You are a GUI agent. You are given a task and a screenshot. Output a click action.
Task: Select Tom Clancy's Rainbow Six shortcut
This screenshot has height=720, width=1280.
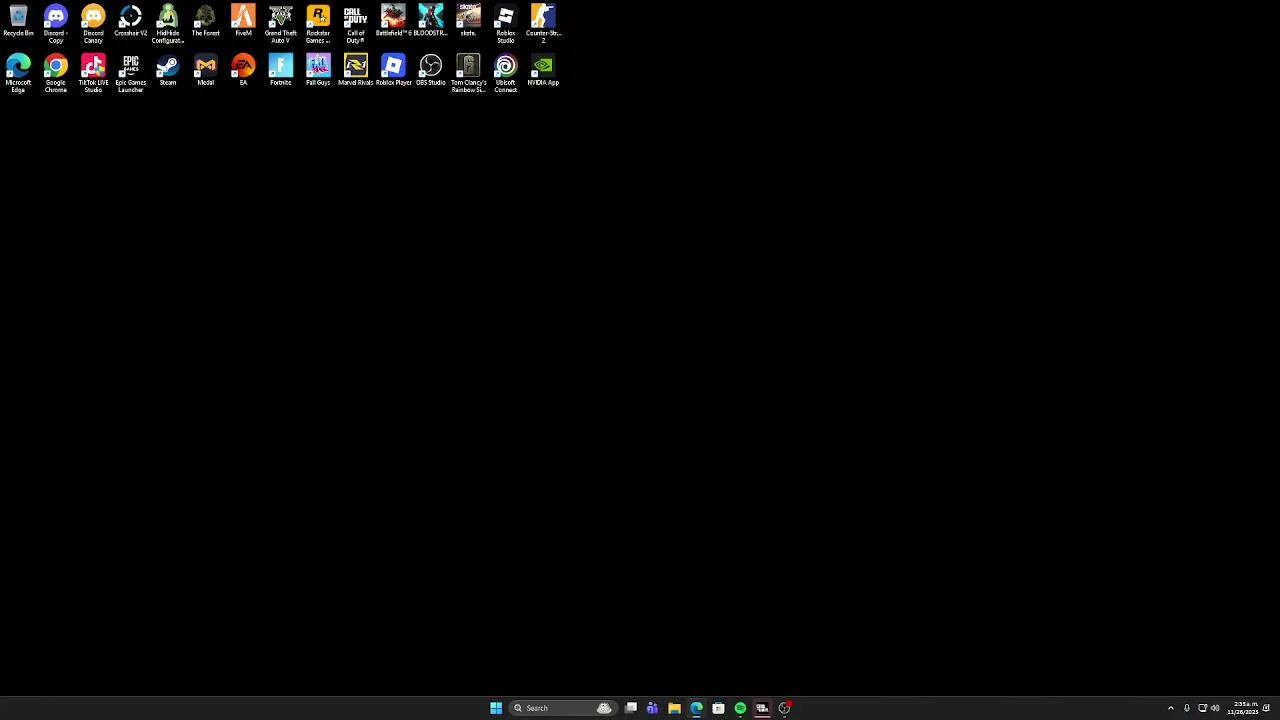468,74
